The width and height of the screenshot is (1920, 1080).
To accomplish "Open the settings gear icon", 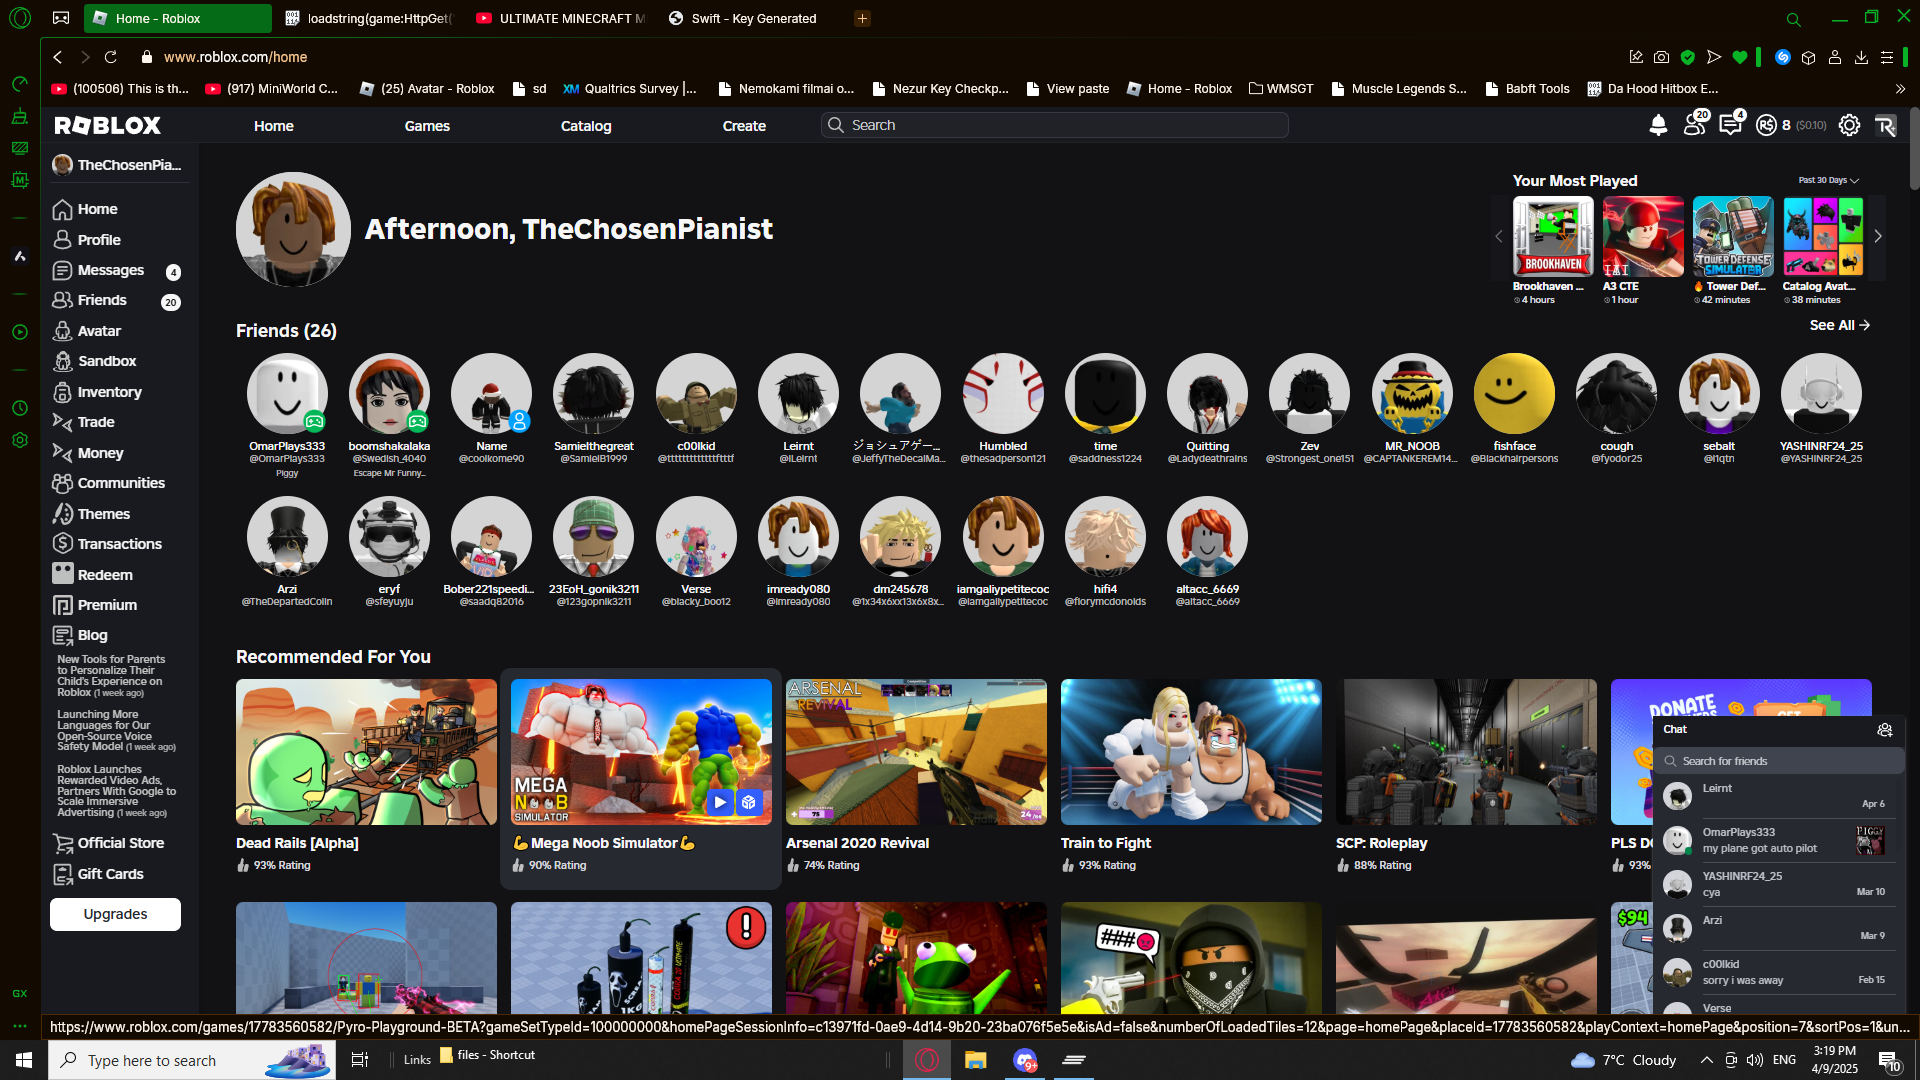I will (1850, 125).
